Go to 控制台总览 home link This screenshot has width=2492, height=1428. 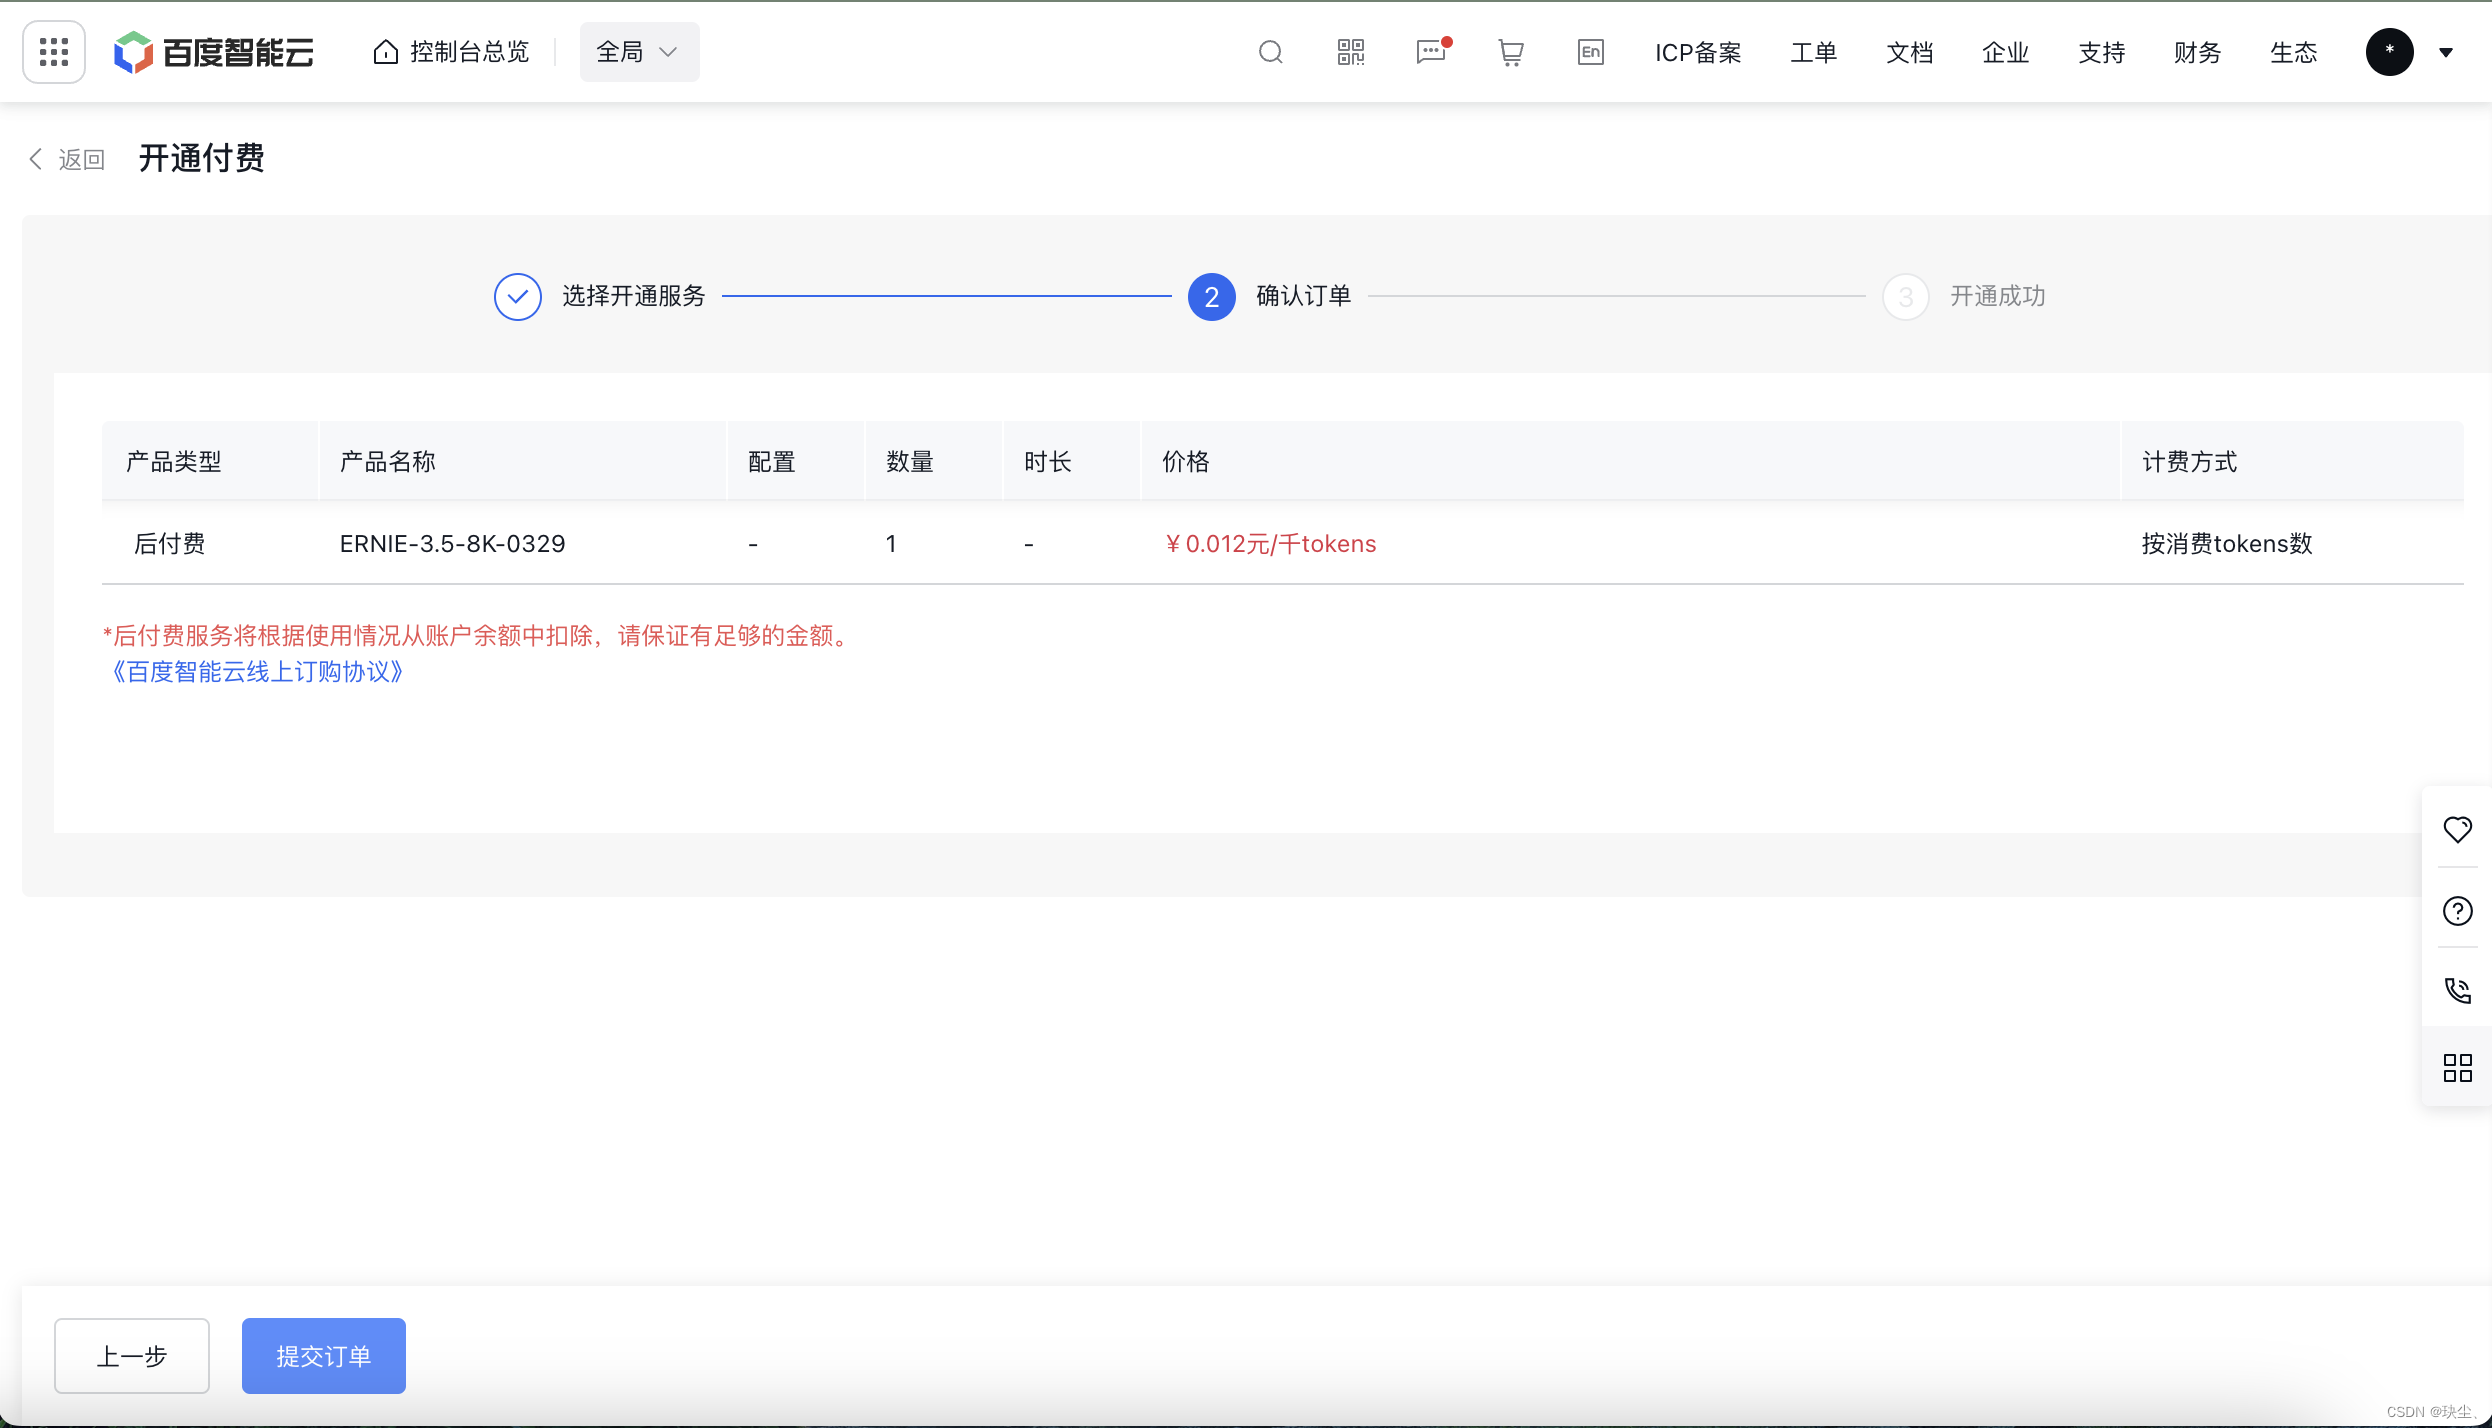(x=451, y=52)
